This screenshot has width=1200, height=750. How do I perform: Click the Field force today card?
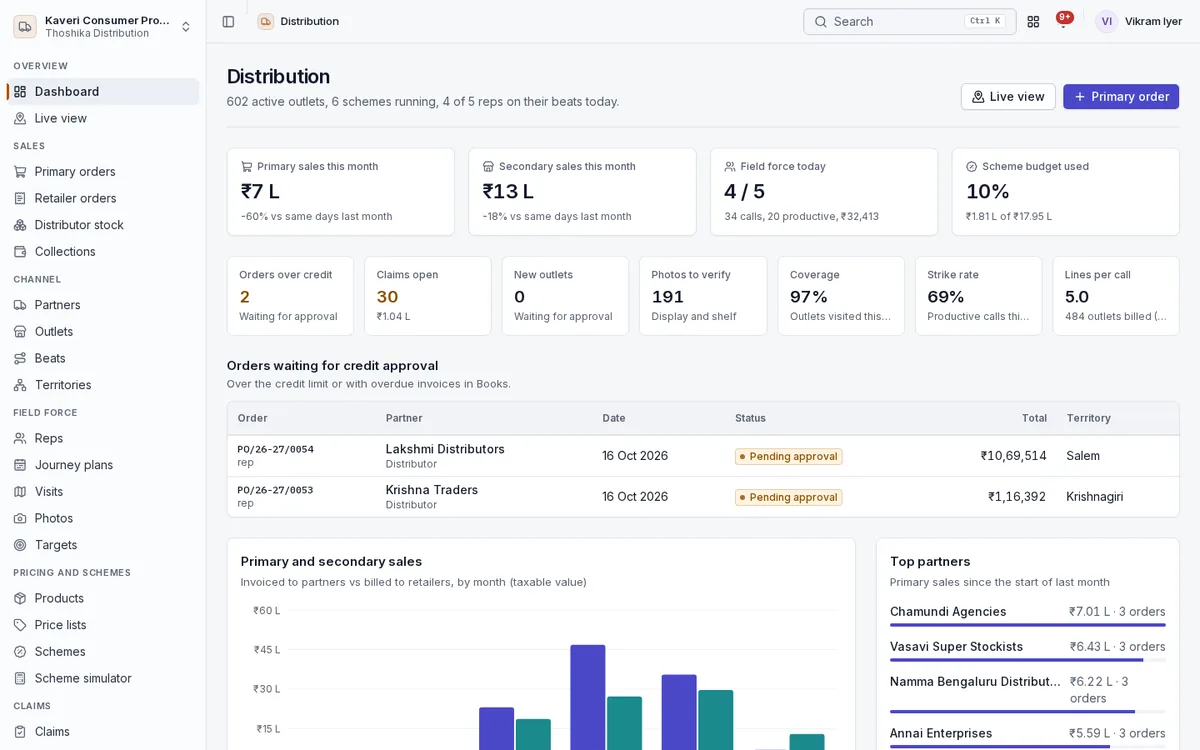click(824, 192)
